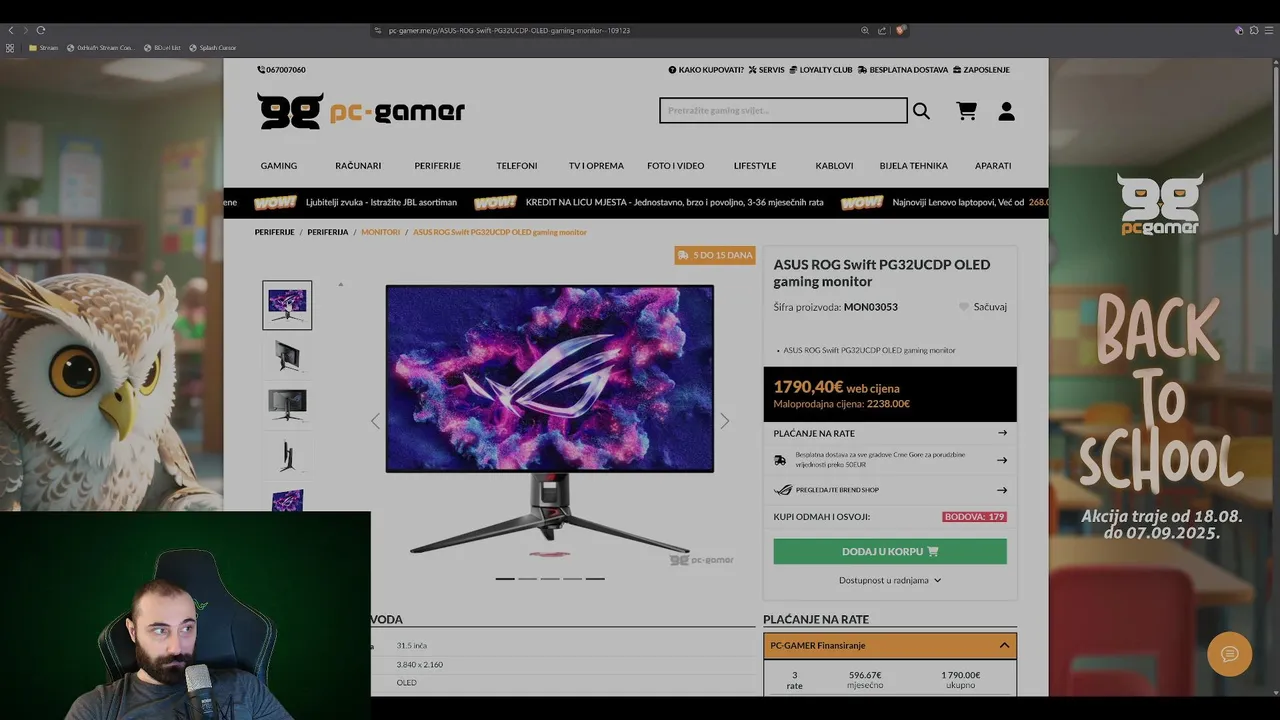Open LOYALTY CLUB link

820,70
